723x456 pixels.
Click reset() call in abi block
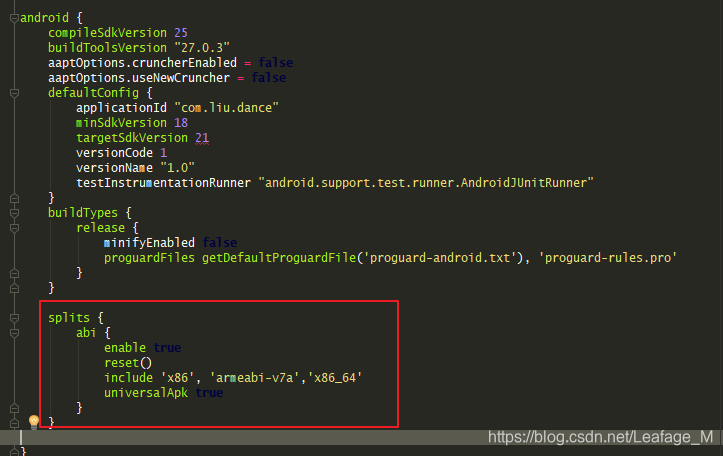128,363
